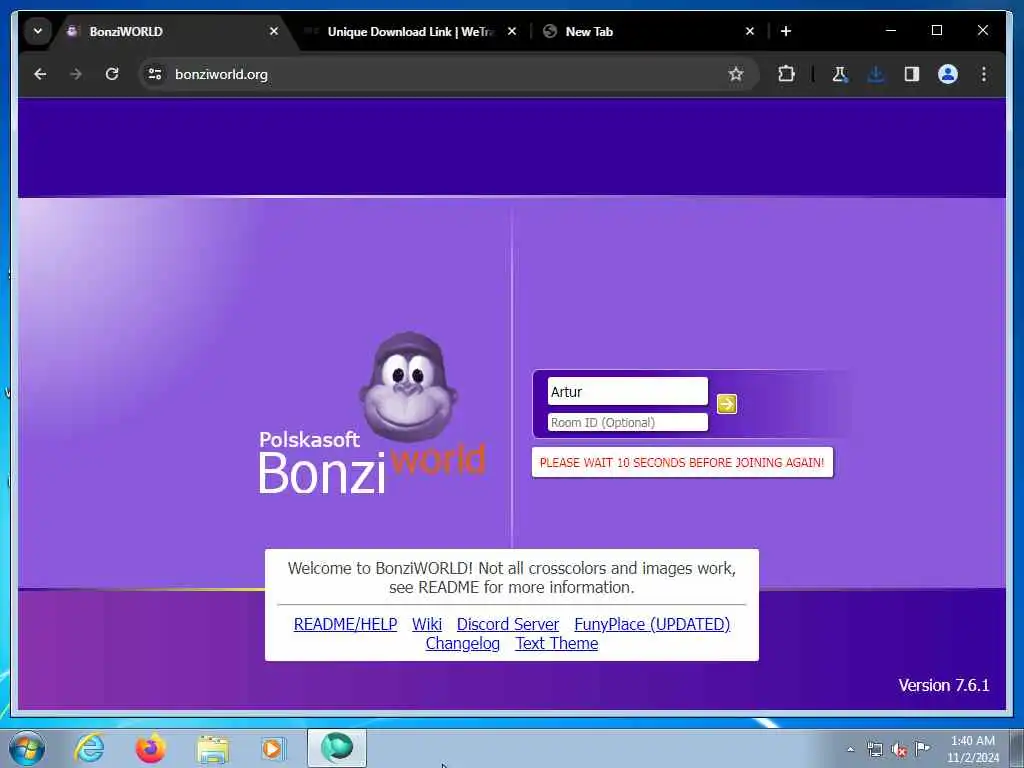Close the Unique Download Link tab

(512, 31)
